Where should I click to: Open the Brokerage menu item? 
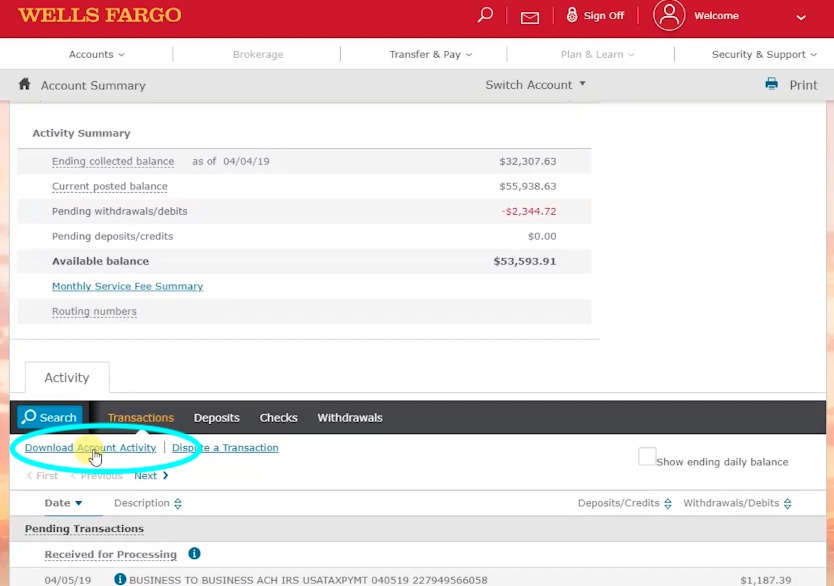[258, 54]
